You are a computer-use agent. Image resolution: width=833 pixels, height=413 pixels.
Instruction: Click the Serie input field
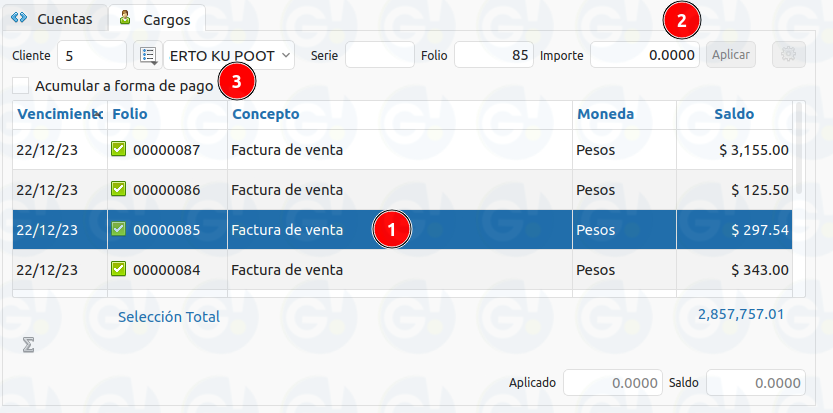(379, 55)
